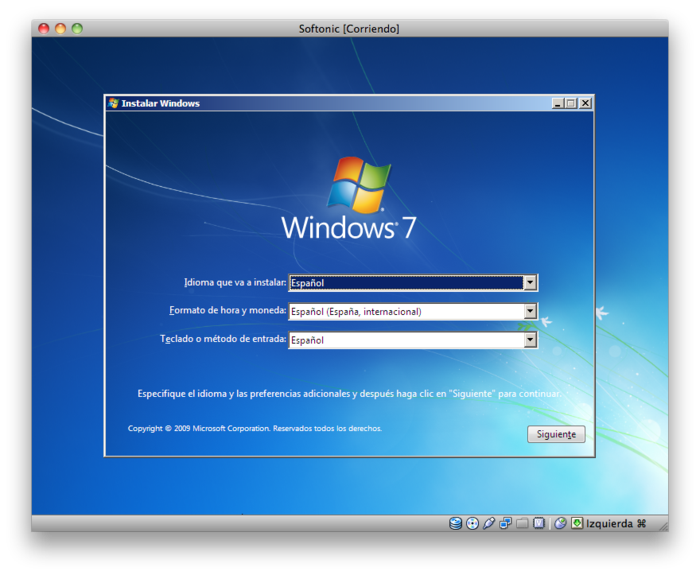700x575 pixels.
Task: Click the green keyboard capture arrow icon
Action: (x=577, y=523)
